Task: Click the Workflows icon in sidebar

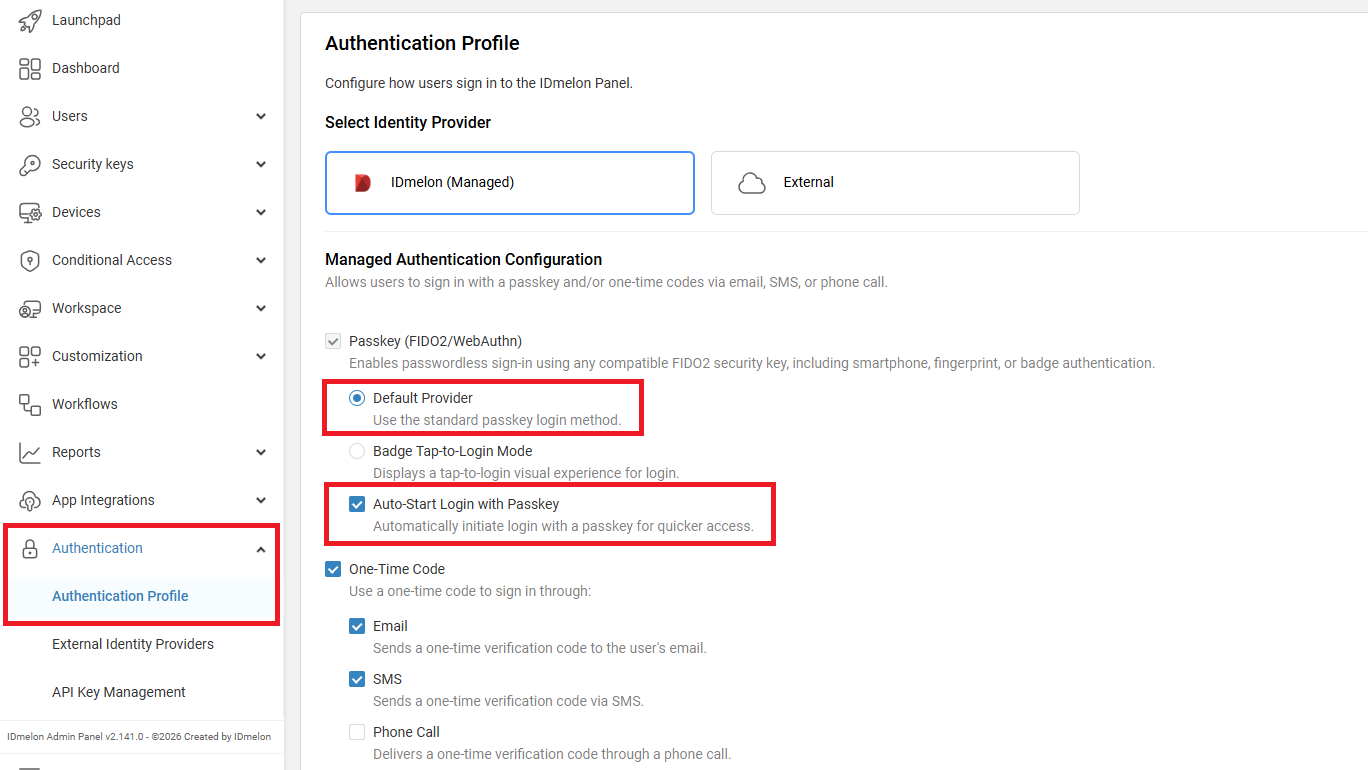Action: coord(30,404)
